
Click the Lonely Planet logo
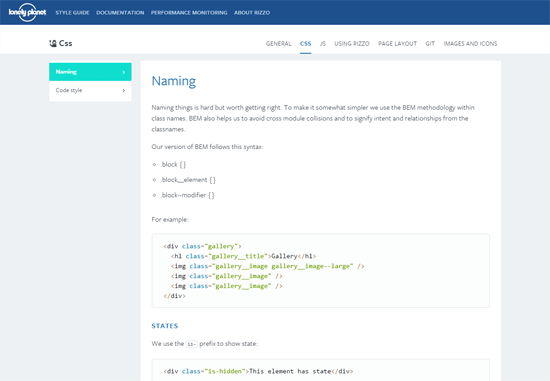coord(27,12)
